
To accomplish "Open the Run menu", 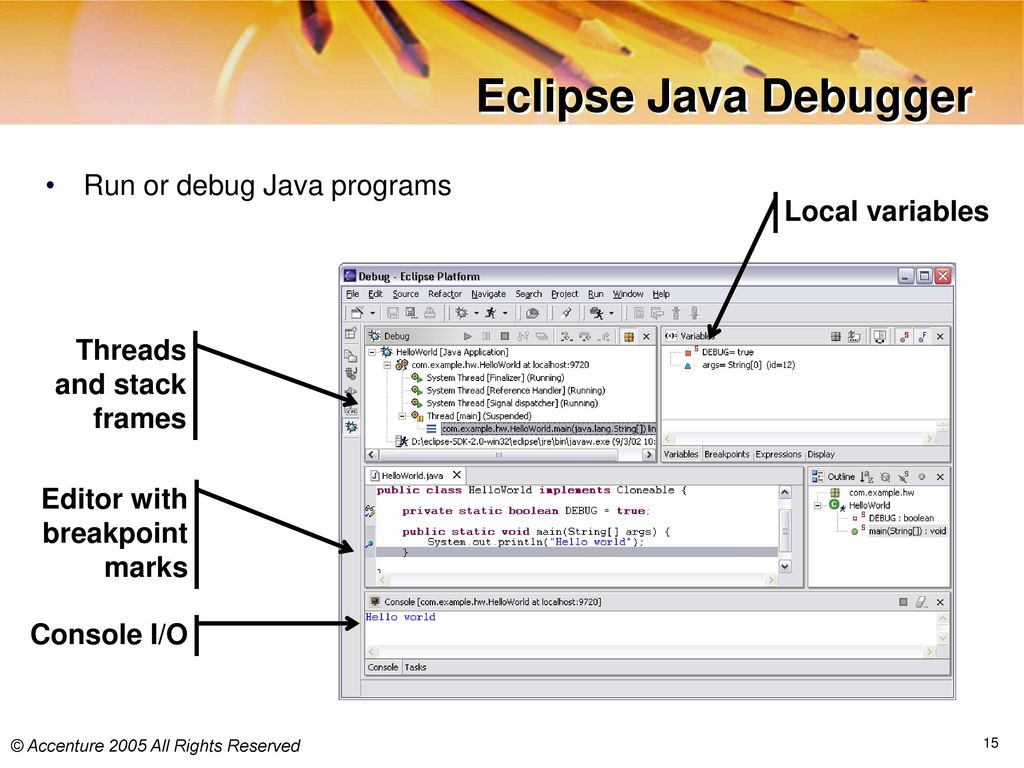I will click(596, 294).
